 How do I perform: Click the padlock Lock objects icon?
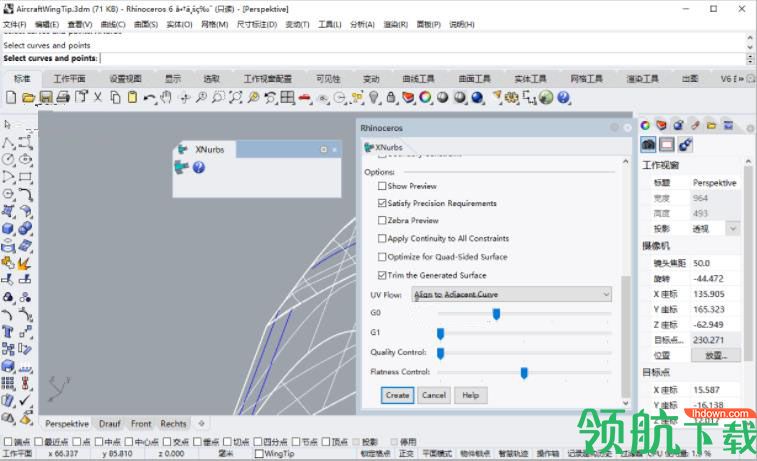[x=391, y=98]
